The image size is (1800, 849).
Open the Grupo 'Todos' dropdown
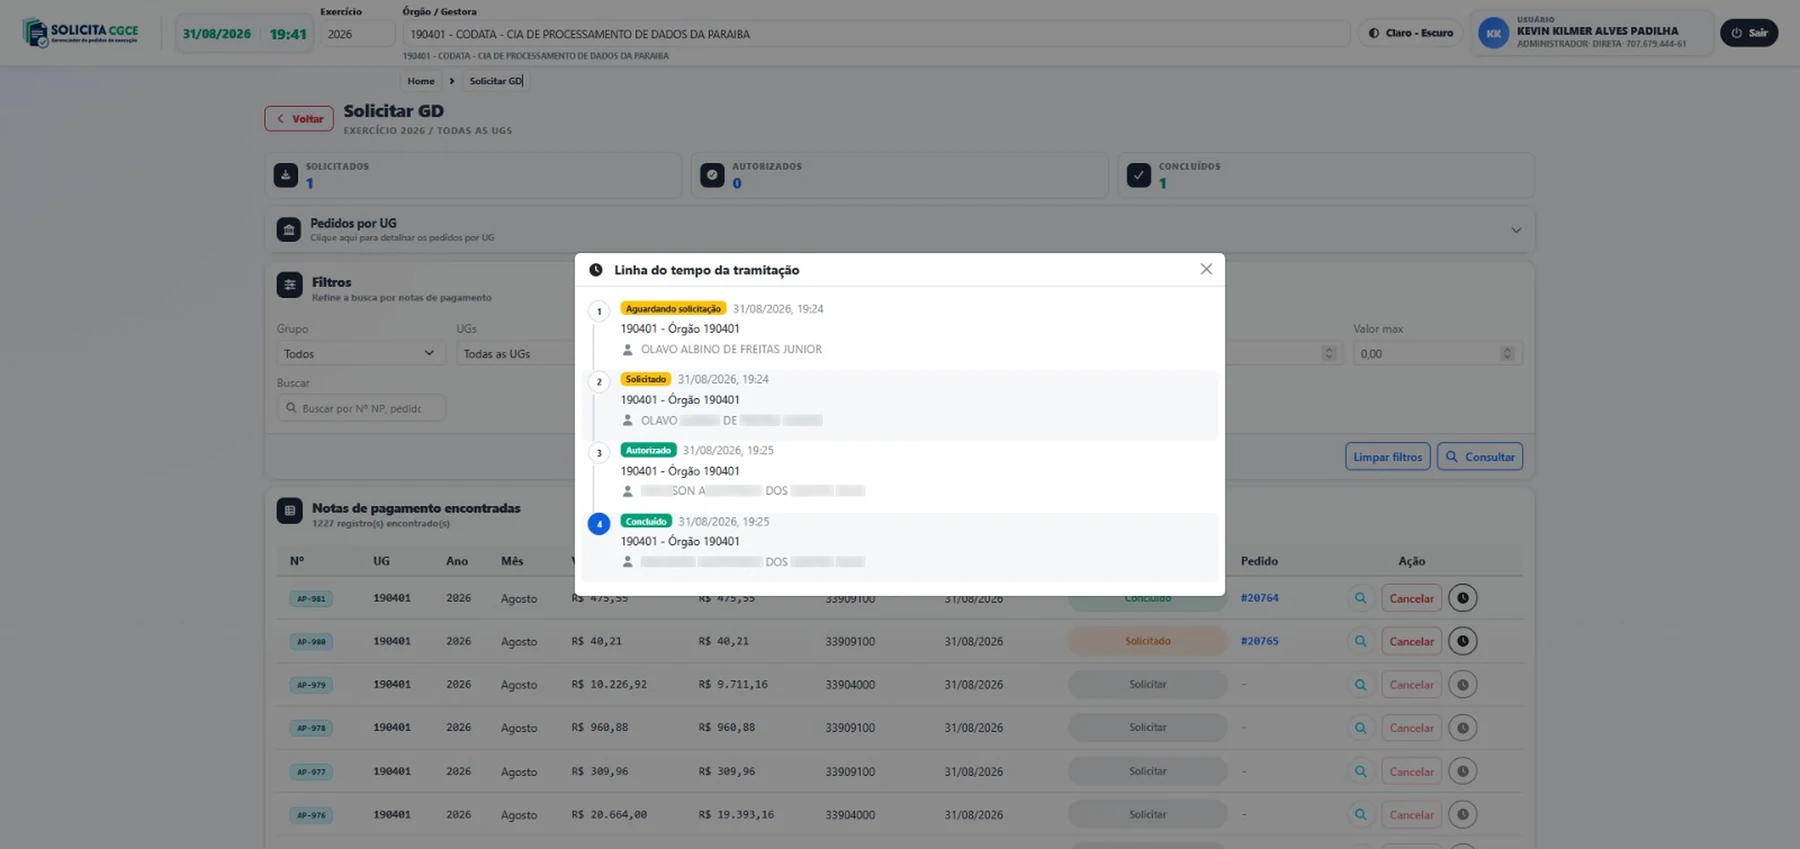tap(360, 354)
